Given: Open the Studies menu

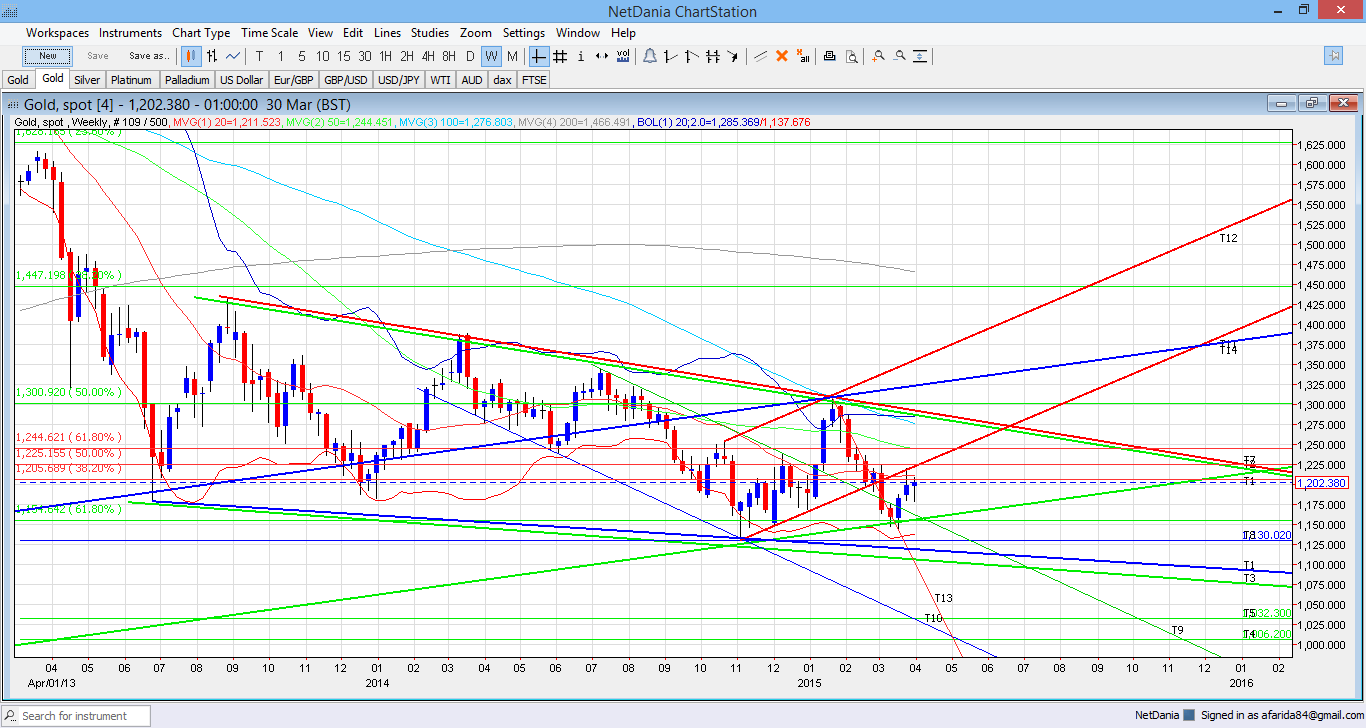Looking at the screenshot, I should (430, 33).
